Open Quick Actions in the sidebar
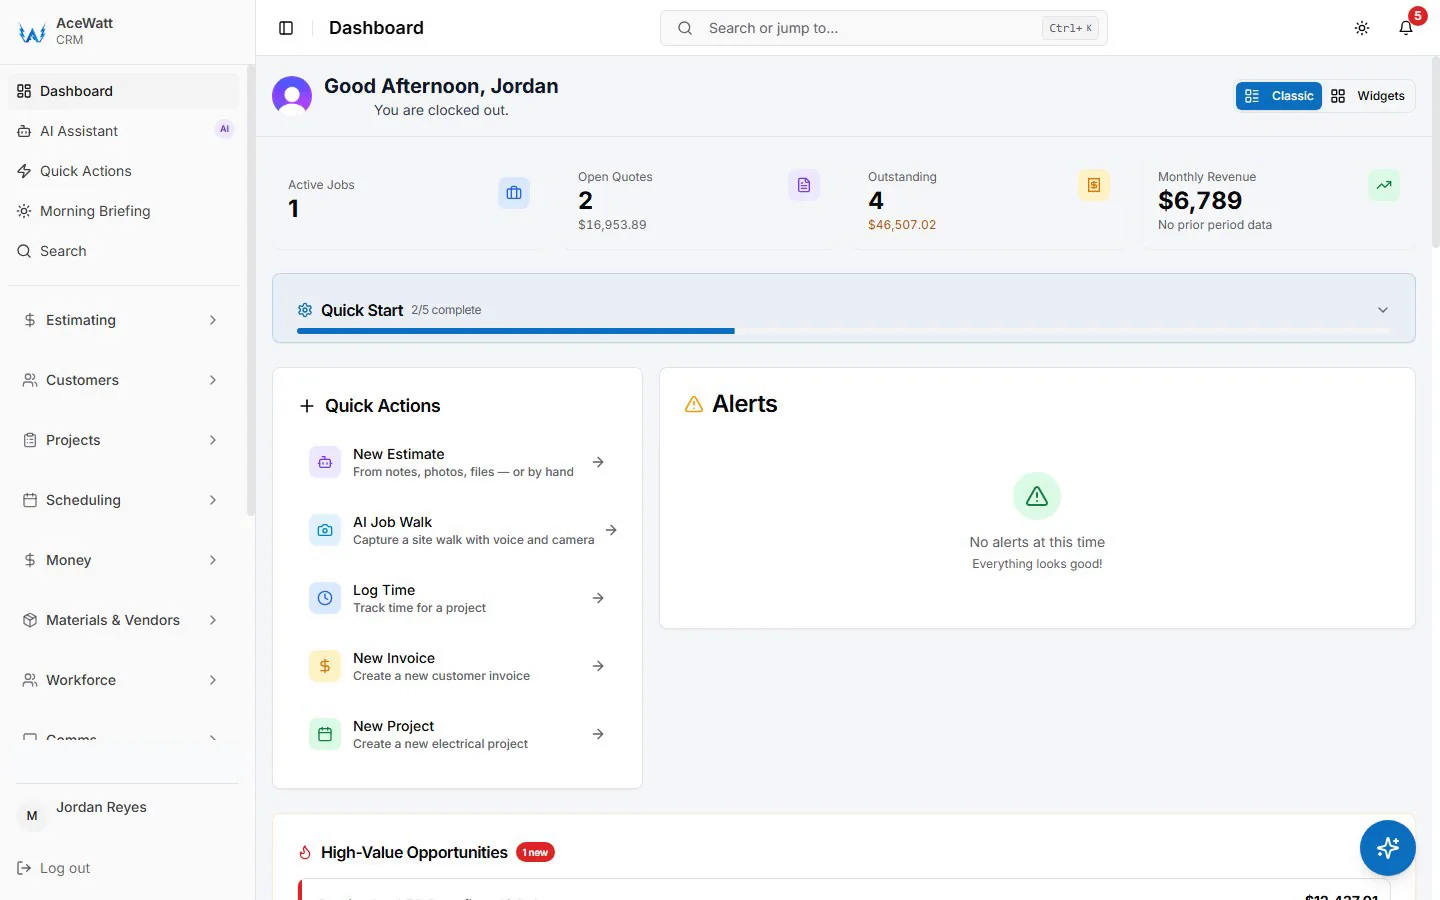The image size is (1440, 900). coord(124,171)
